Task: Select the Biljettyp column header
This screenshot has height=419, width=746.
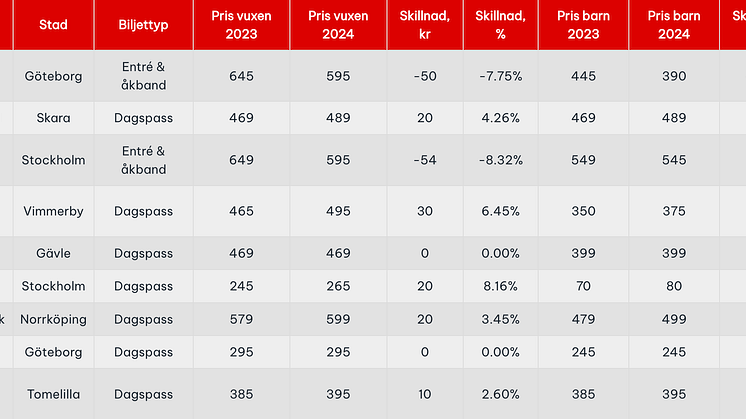Action: [143, 24]
